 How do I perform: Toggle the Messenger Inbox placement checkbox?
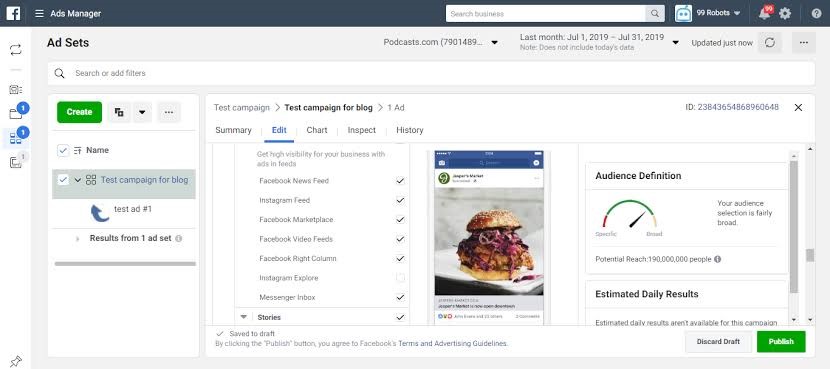400,298
